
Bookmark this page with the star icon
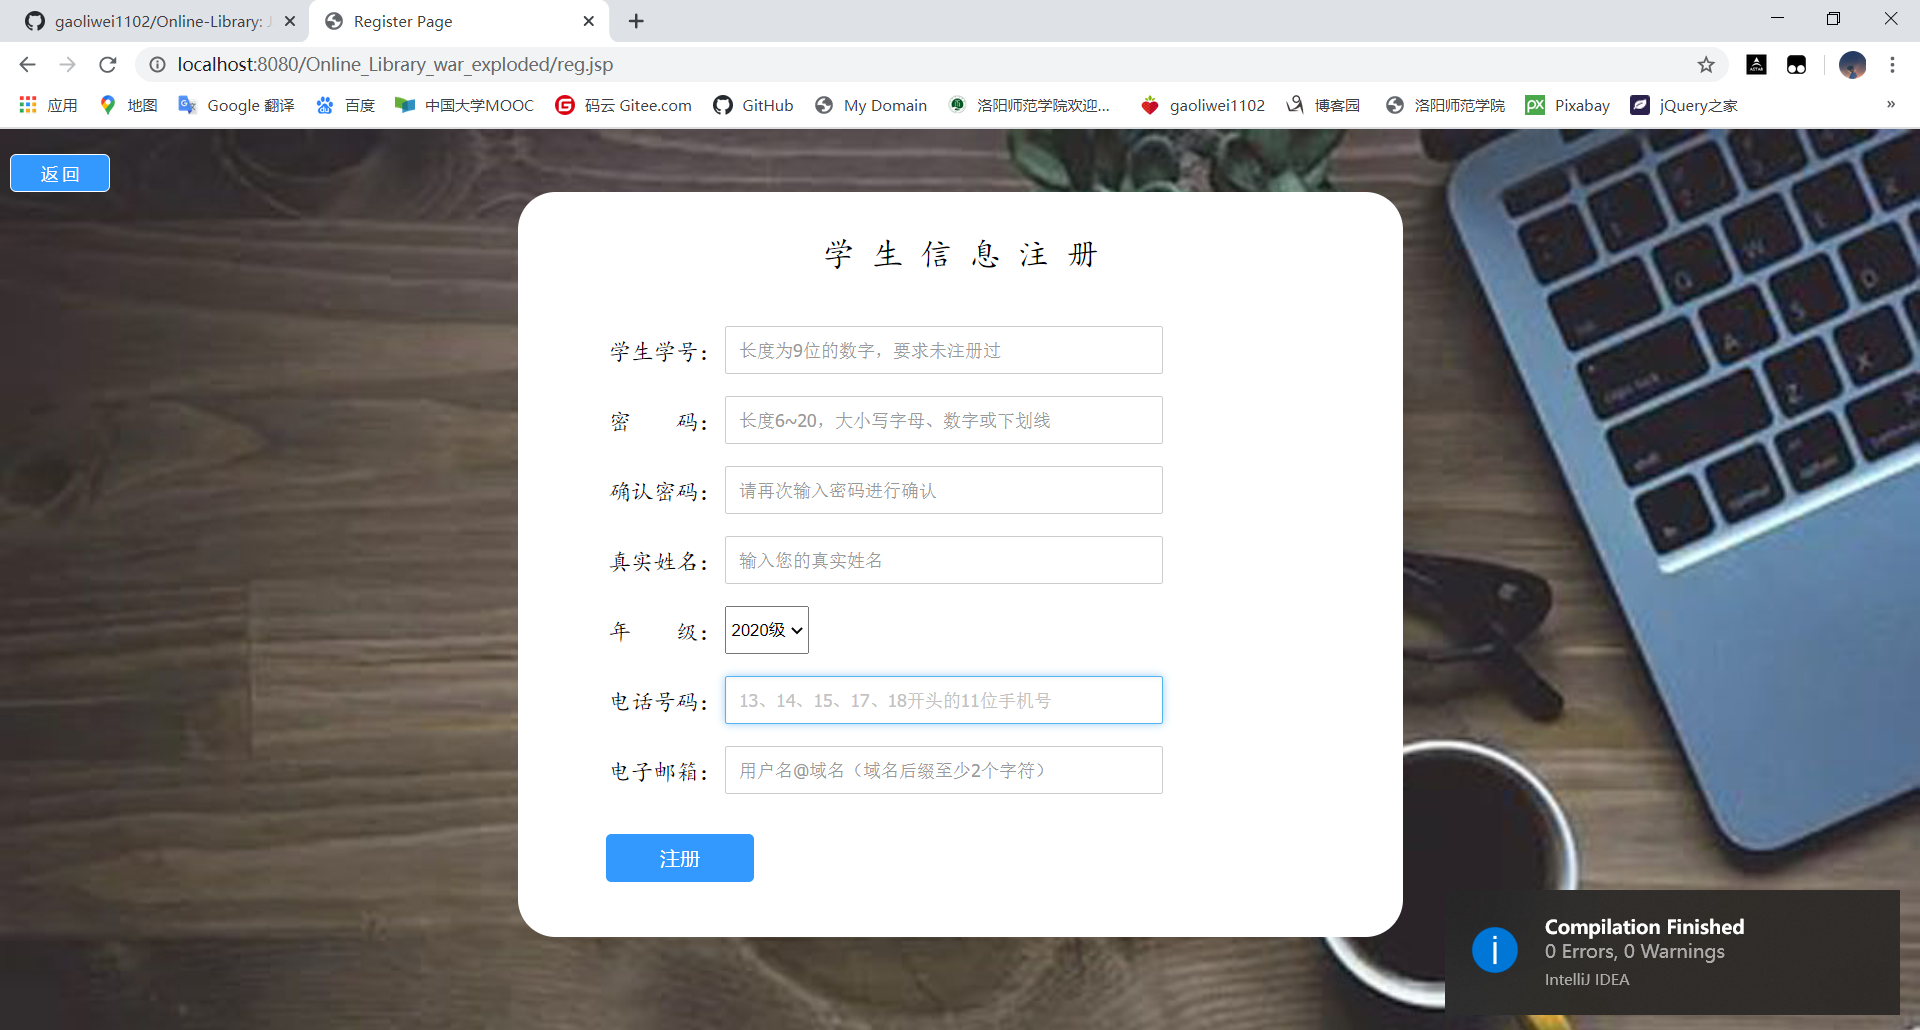[1704, 64]
